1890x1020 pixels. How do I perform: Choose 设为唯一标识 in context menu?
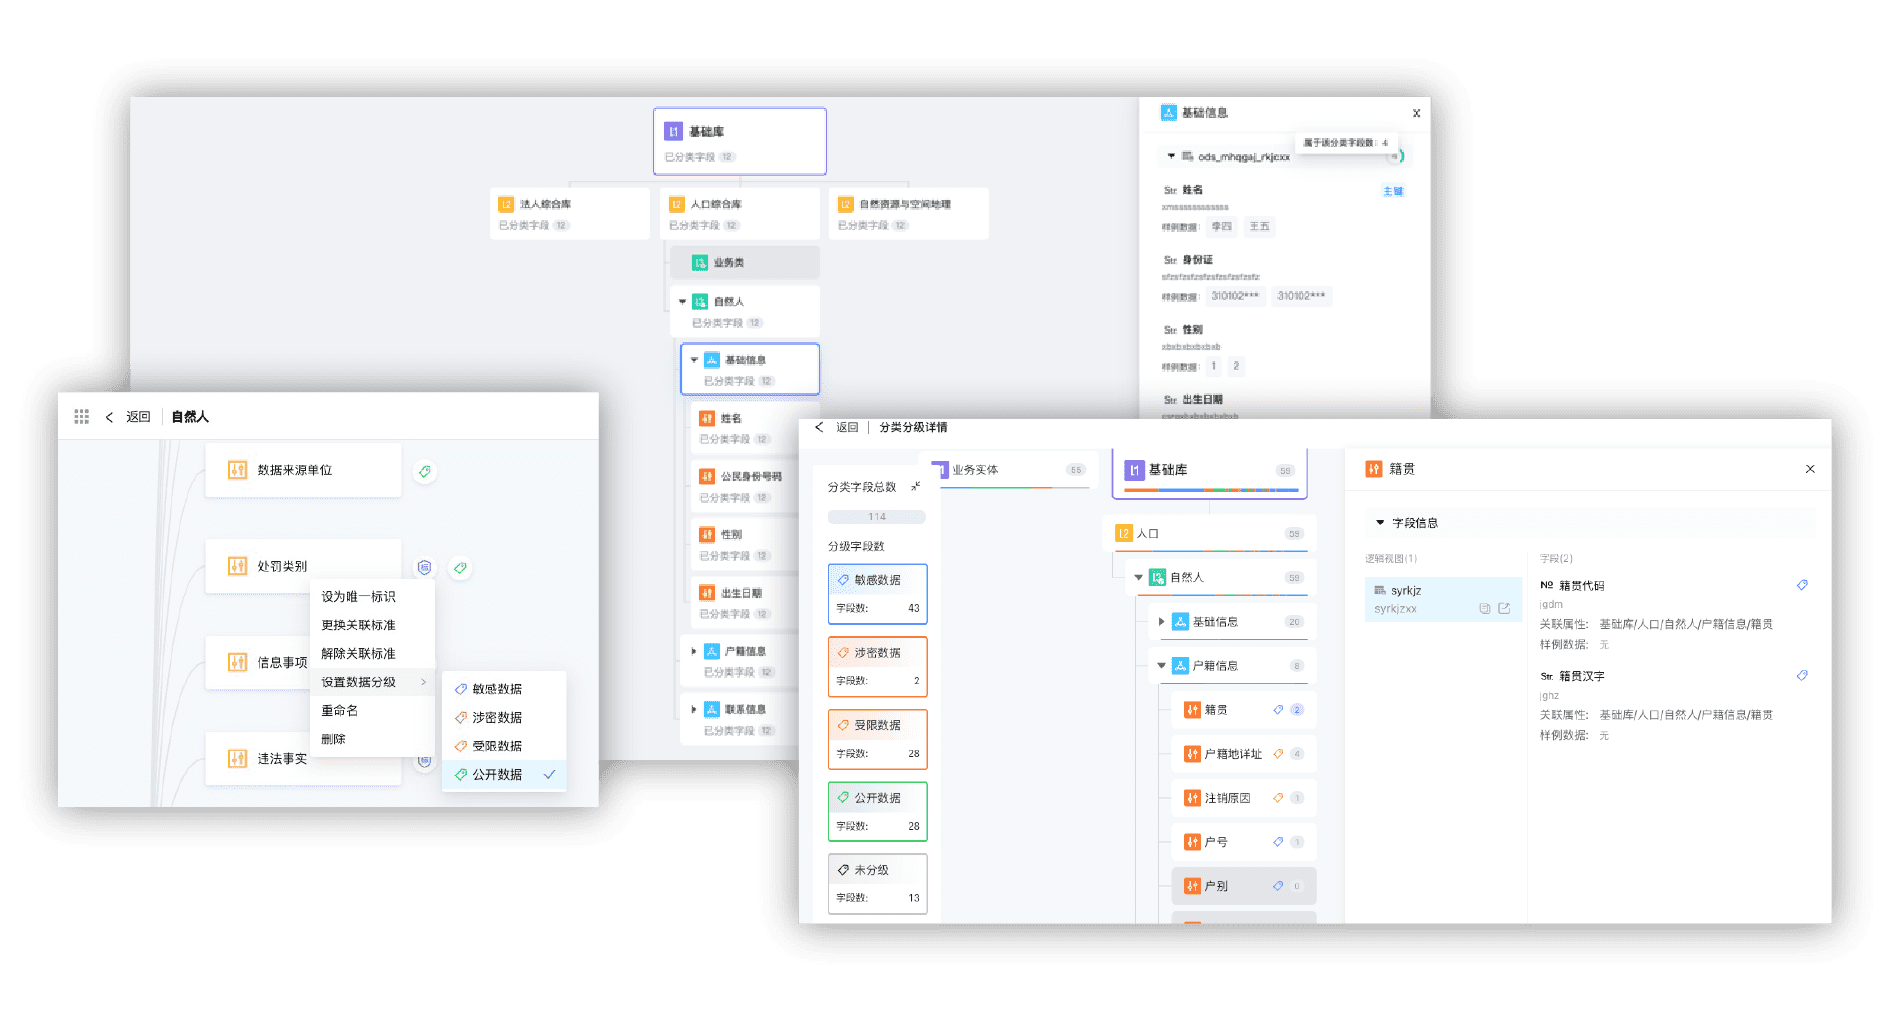point(372,596)
